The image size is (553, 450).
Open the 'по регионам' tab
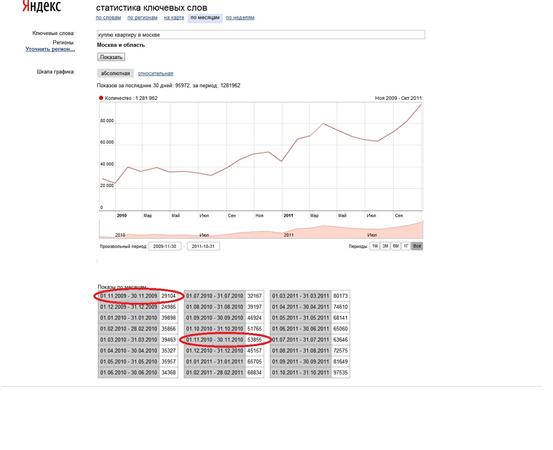pos(142,18)
